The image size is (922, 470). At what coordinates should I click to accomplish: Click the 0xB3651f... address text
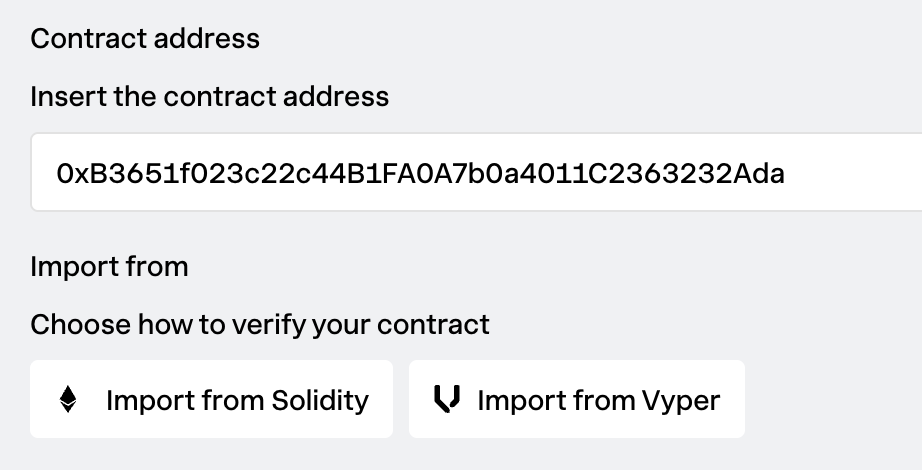click(x=420, y=173)
